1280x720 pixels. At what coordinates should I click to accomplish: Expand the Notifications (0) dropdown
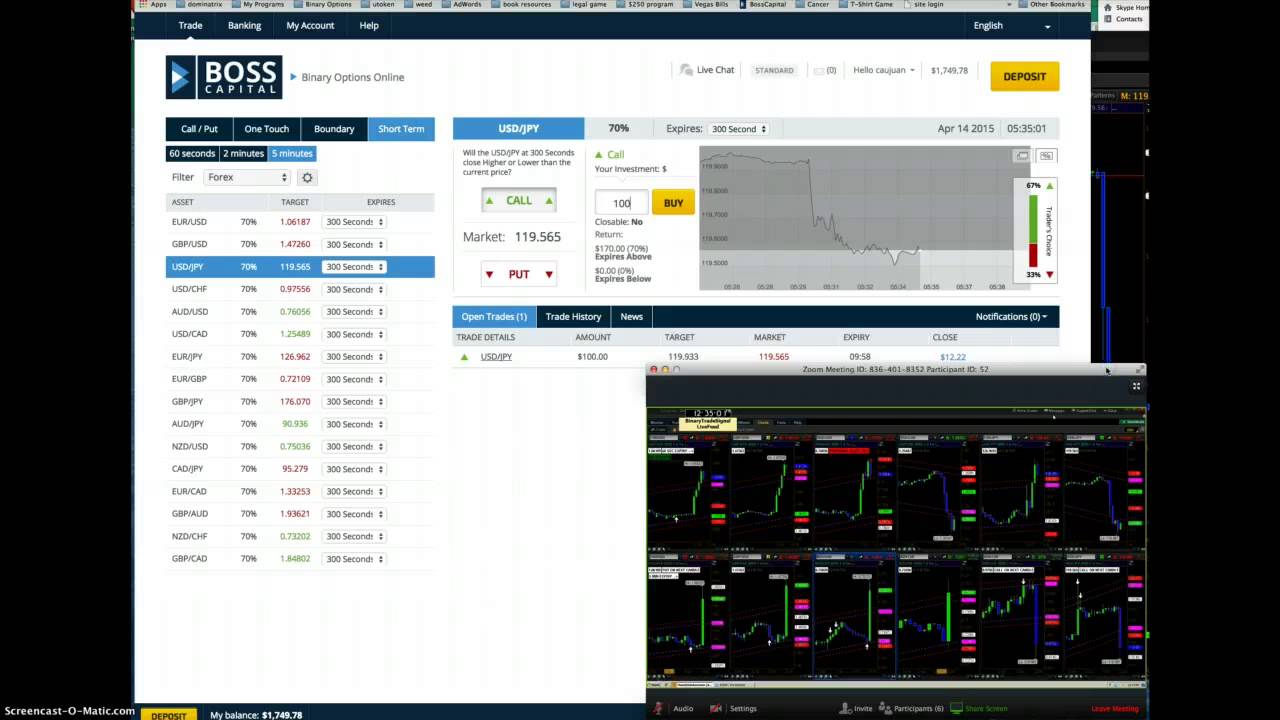coord(1011,317)
